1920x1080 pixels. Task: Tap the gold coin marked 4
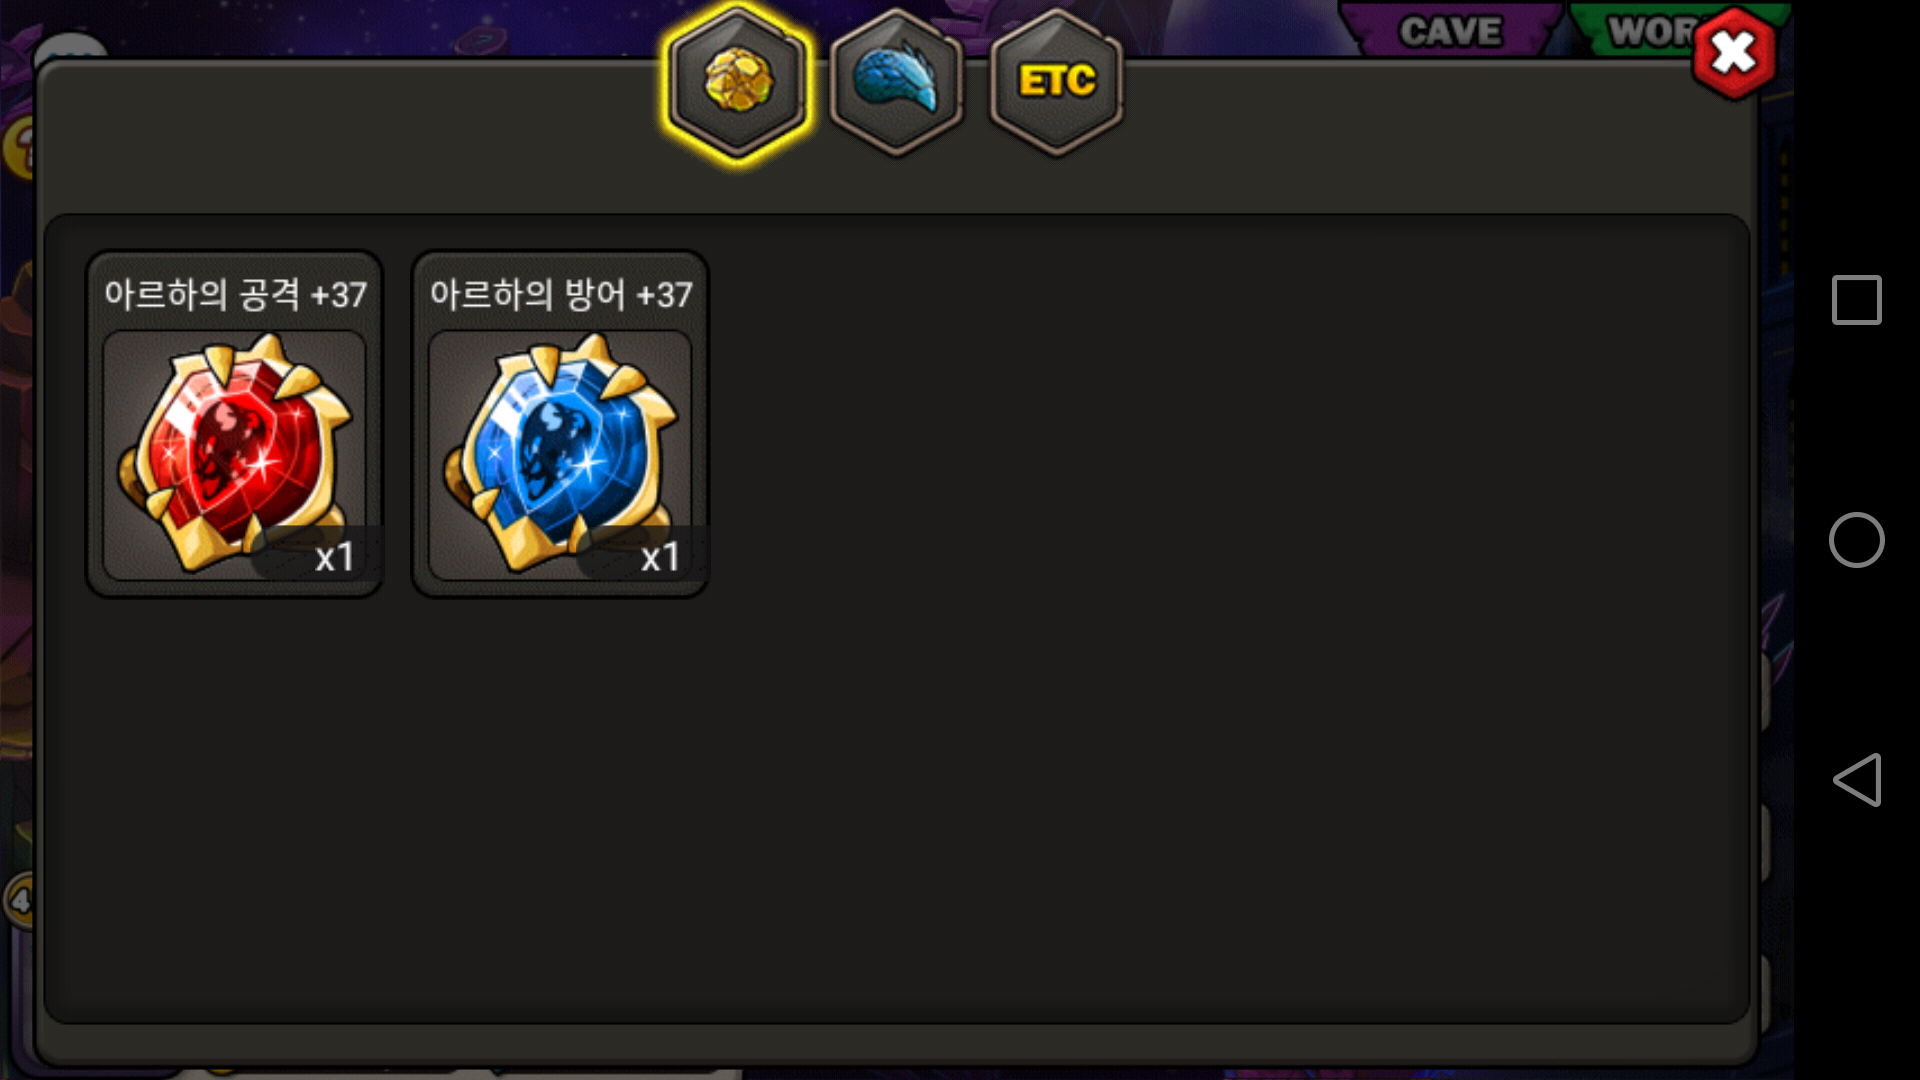pyautogui.click(x=18, y=900)
